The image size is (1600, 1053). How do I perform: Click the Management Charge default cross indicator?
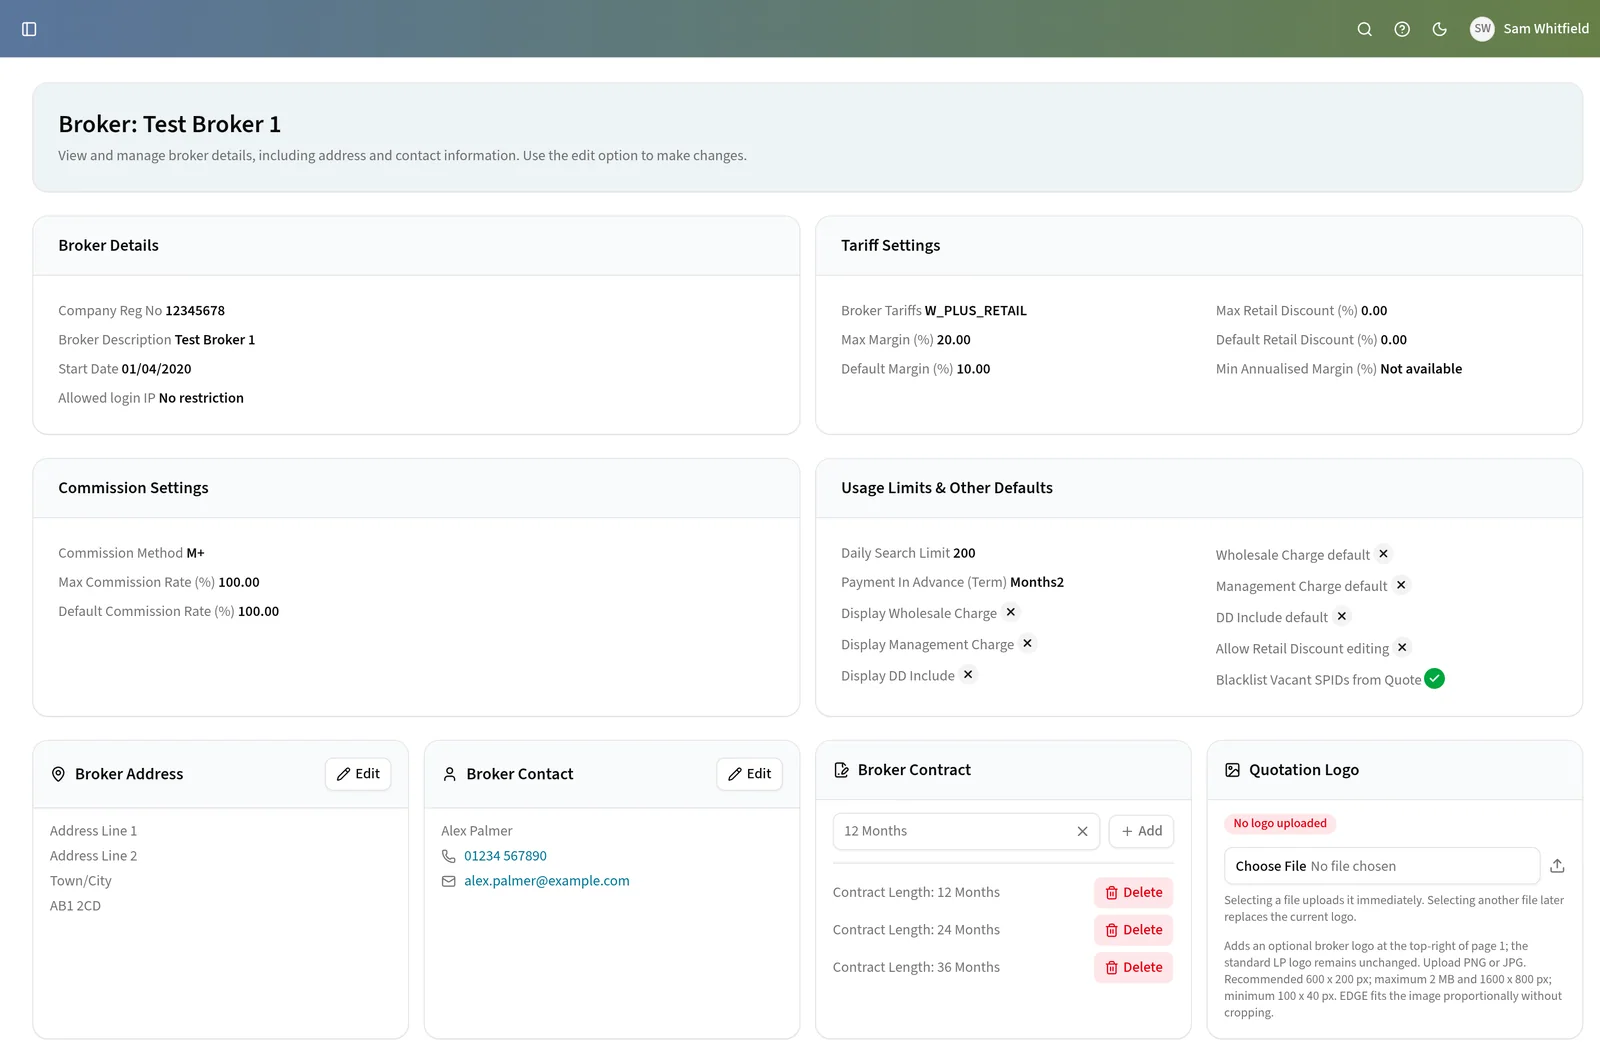(1401, 584)
